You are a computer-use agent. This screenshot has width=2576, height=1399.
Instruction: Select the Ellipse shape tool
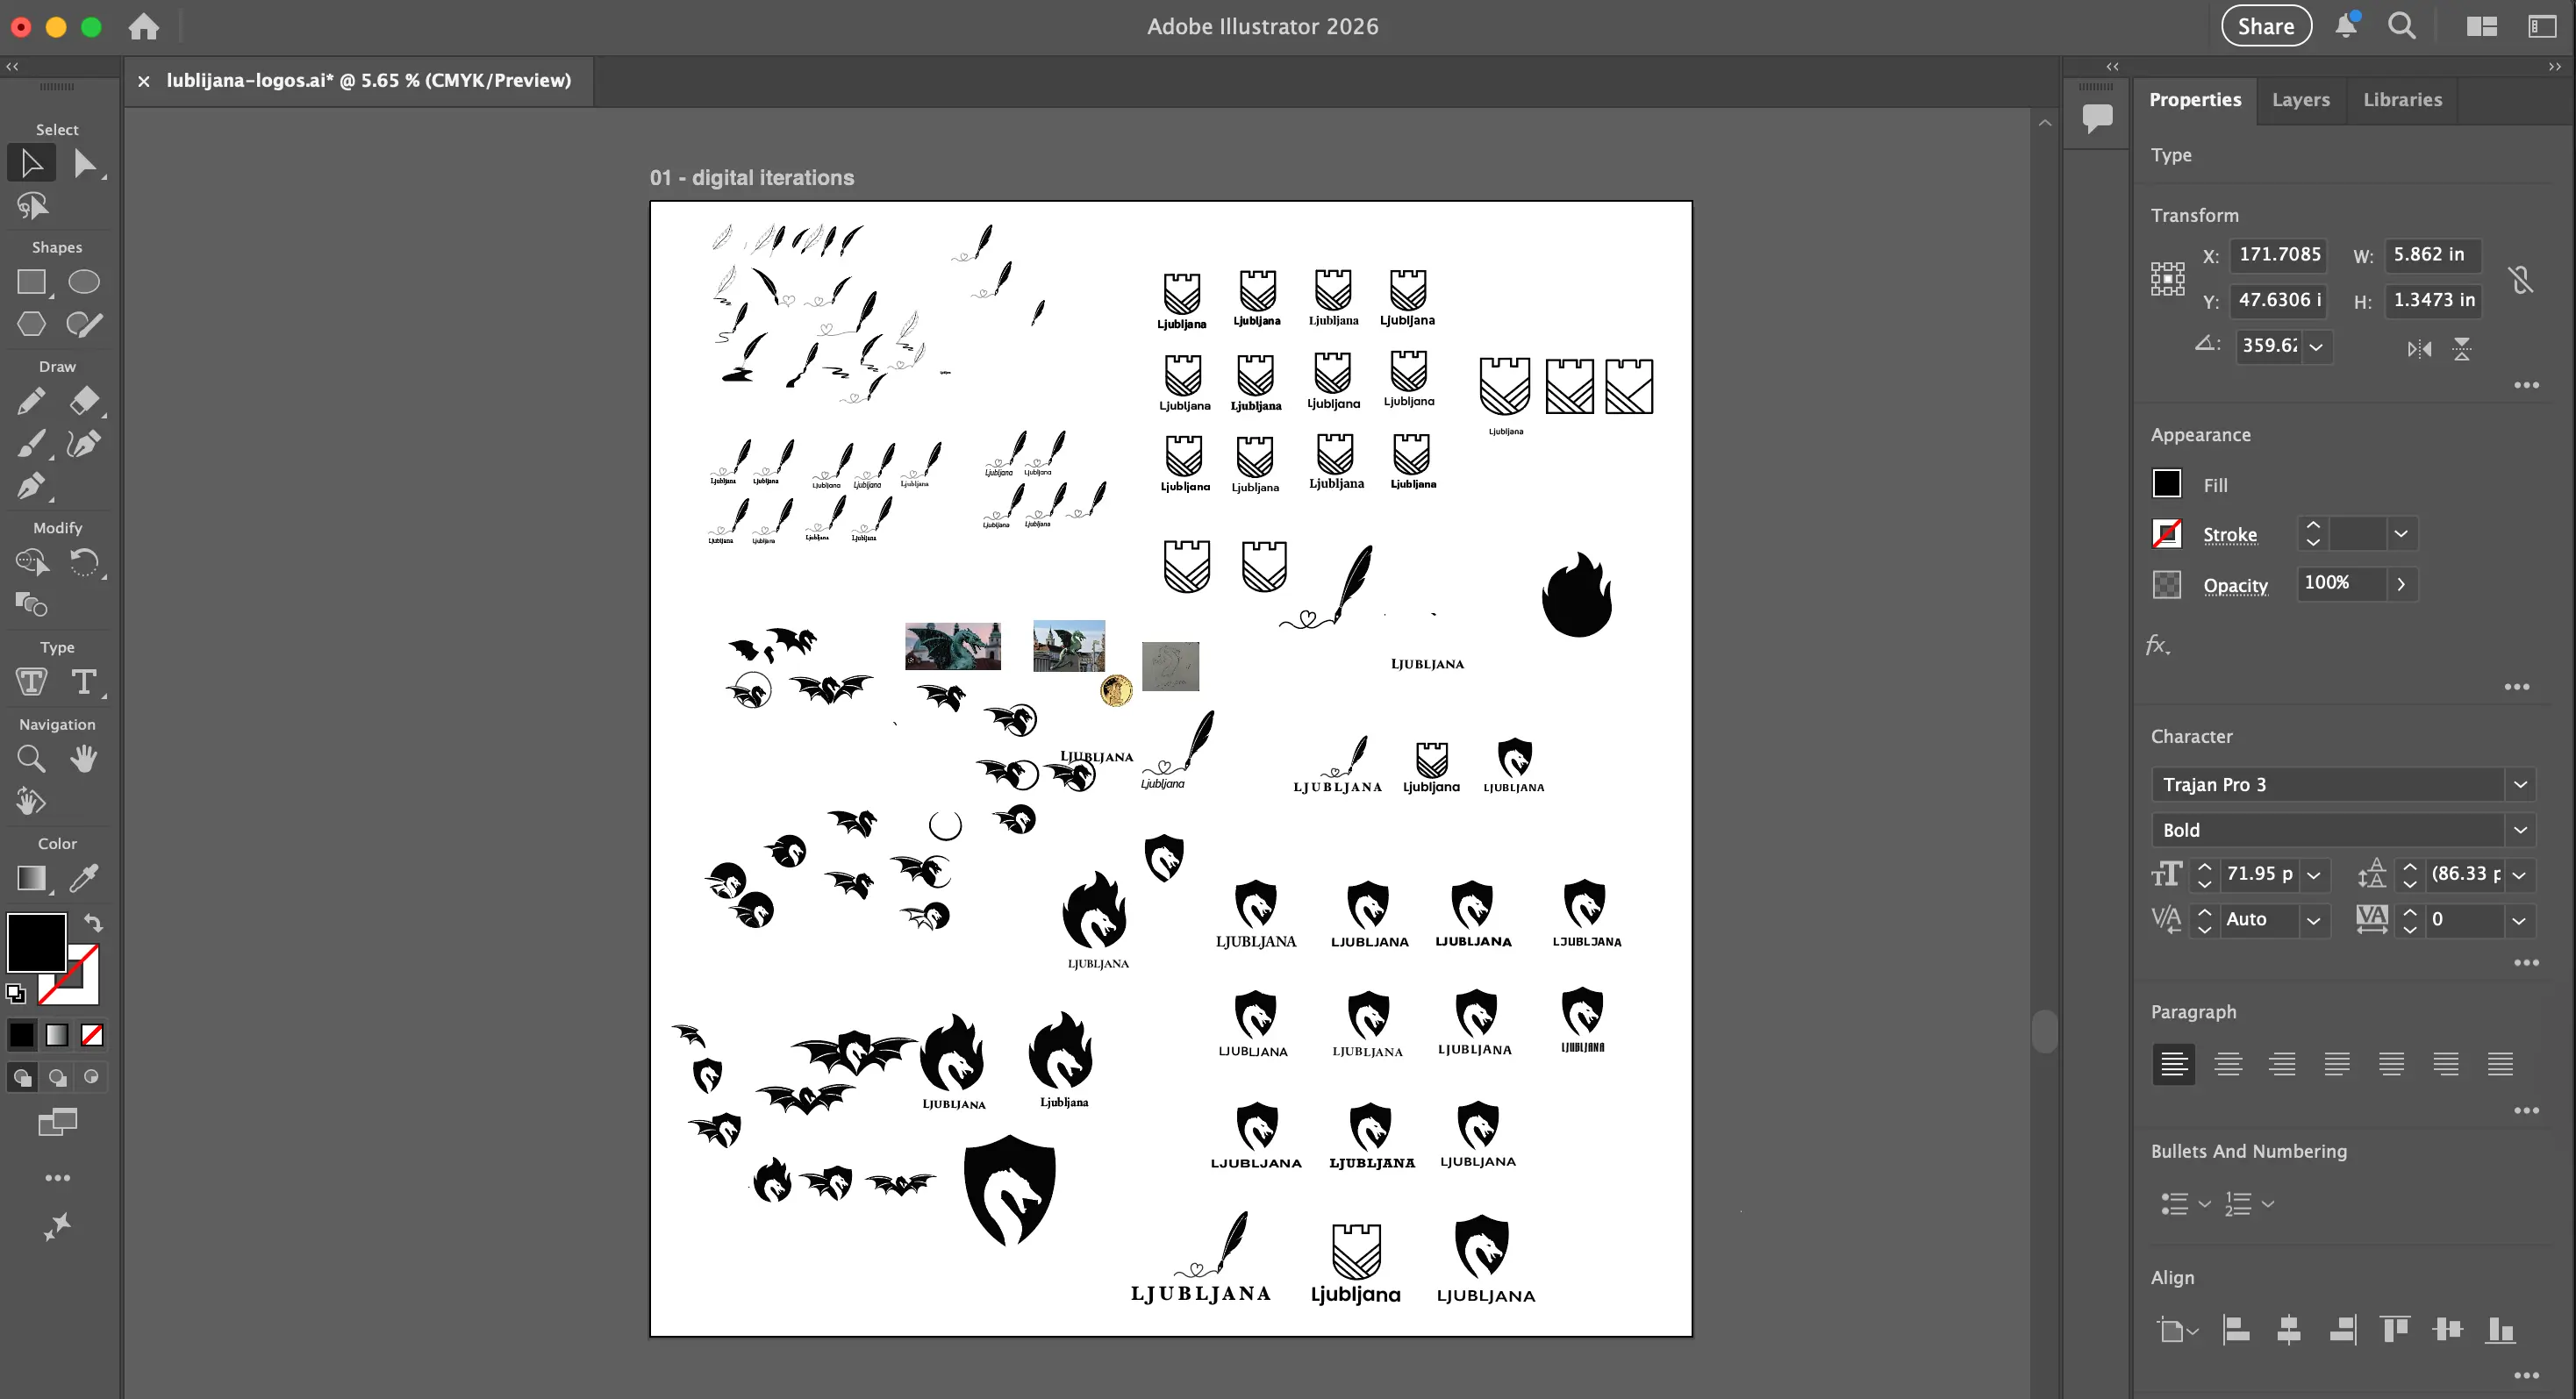pos(84,283)
